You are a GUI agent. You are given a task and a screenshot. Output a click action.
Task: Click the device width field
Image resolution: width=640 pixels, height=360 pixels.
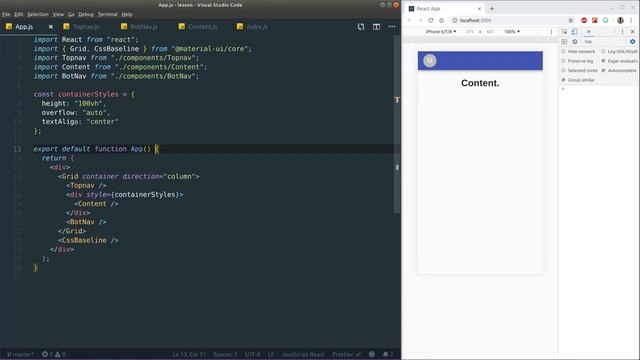[470, 31]
